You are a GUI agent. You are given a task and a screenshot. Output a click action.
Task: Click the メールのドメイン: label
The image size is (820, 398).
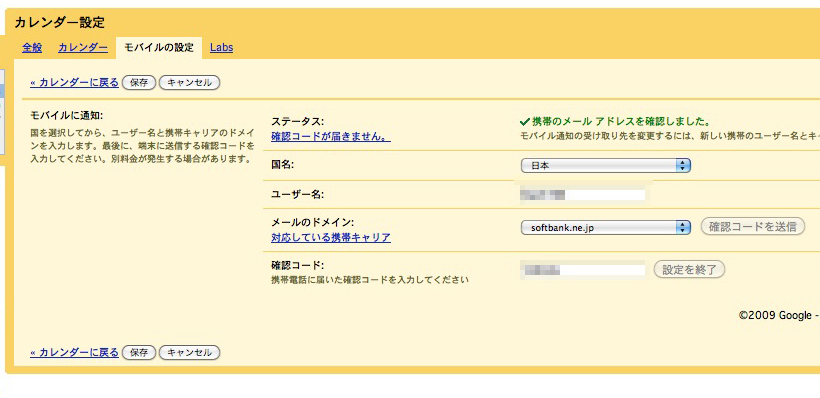[x=313, y=222]
